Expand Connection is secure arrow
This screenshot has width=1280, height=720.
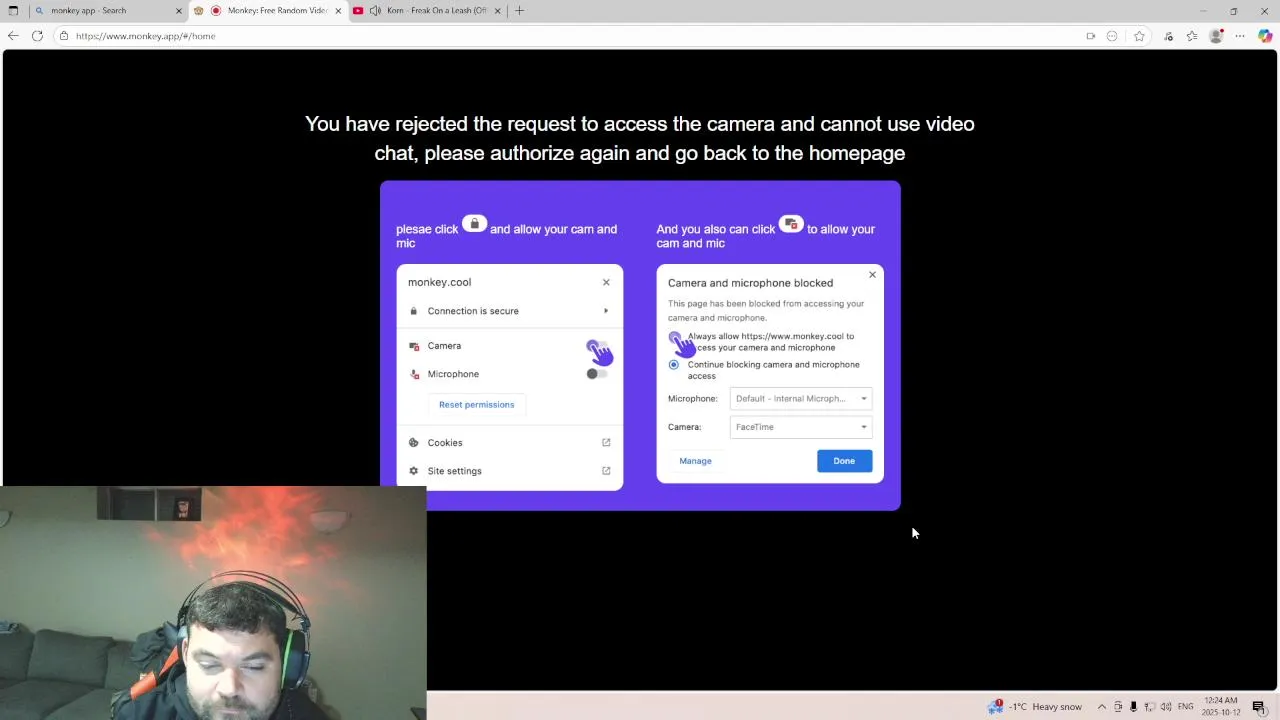click(x=606, y=311)
